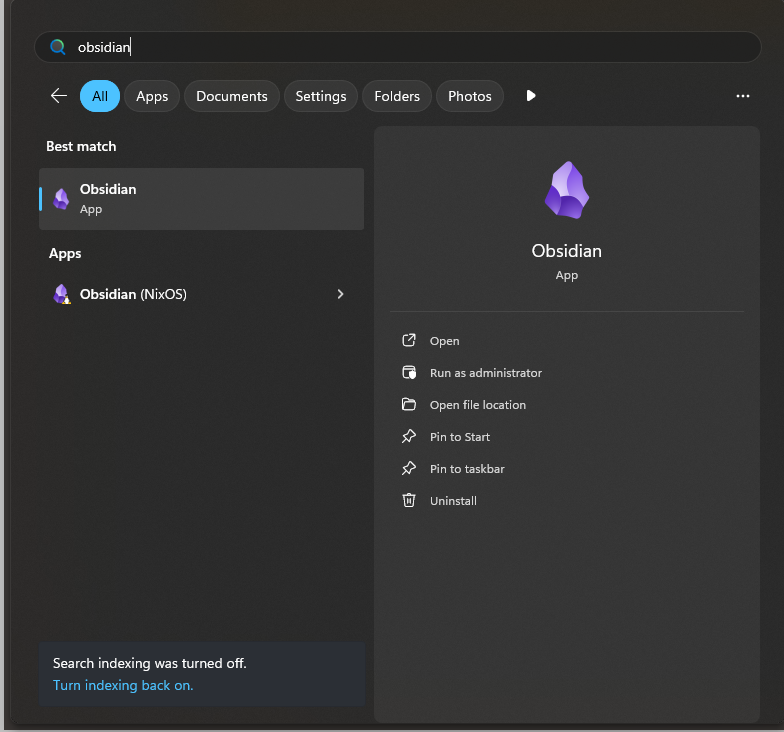
Task: Click Open in the details pane
Action: pyautogui.click(x=444, y=341)
